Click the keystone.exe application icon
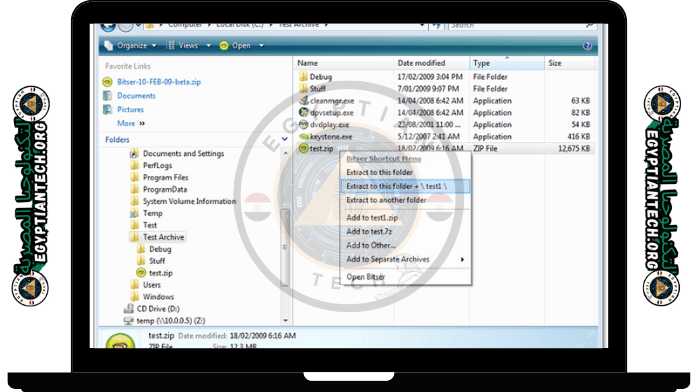Viewport: 698px width, 392px height. tap(304, 137)
